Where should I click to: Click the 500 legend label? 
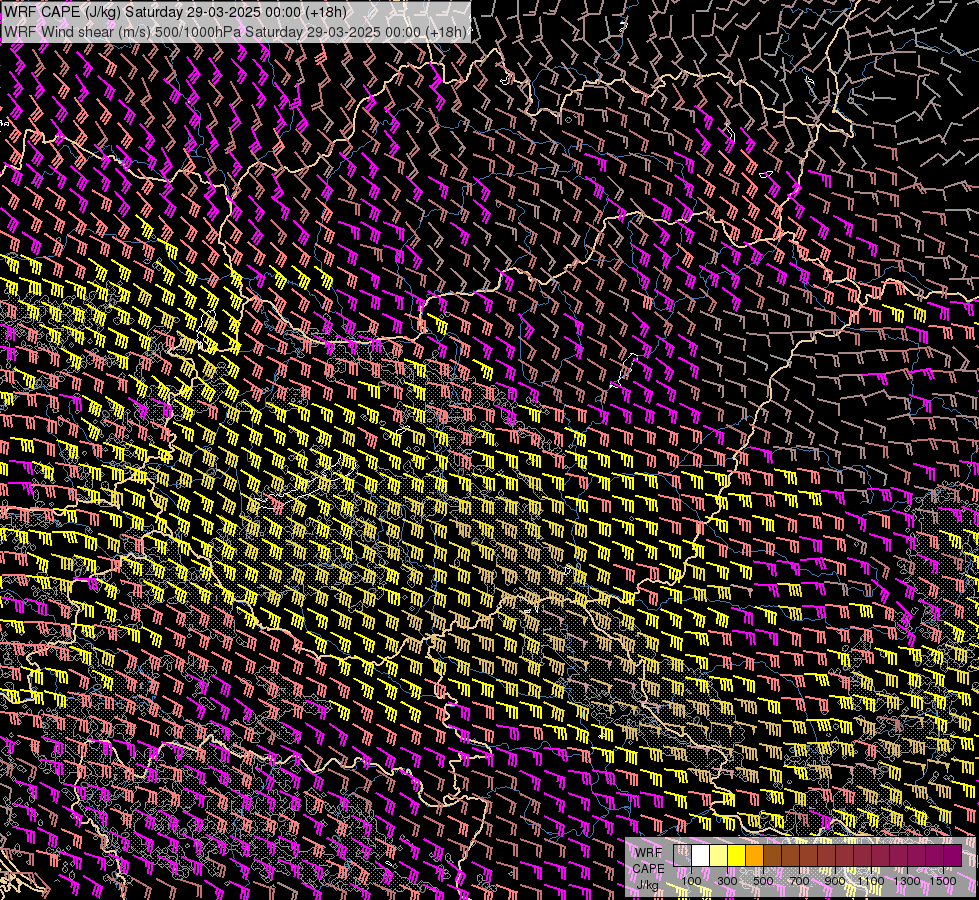(x=763, y=881)
